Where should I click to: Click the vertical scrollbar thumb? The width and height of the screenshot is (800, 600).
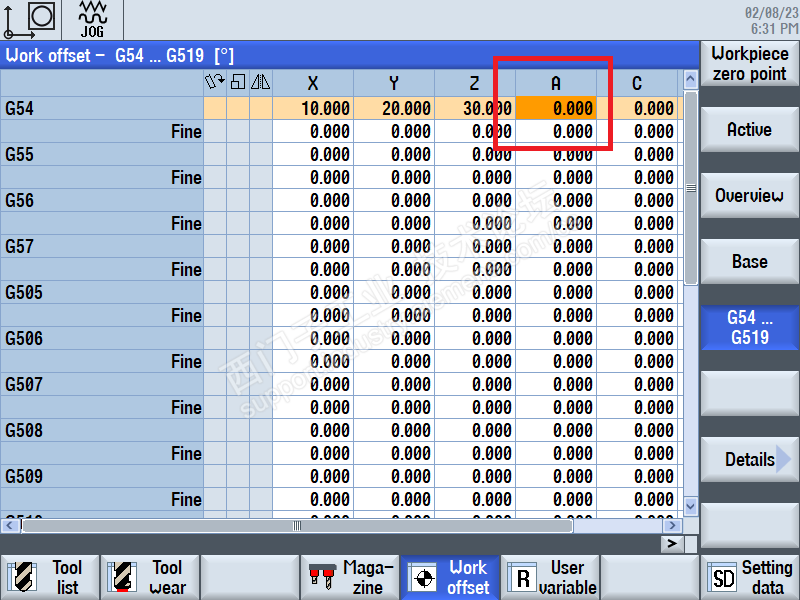coord(690,188)
